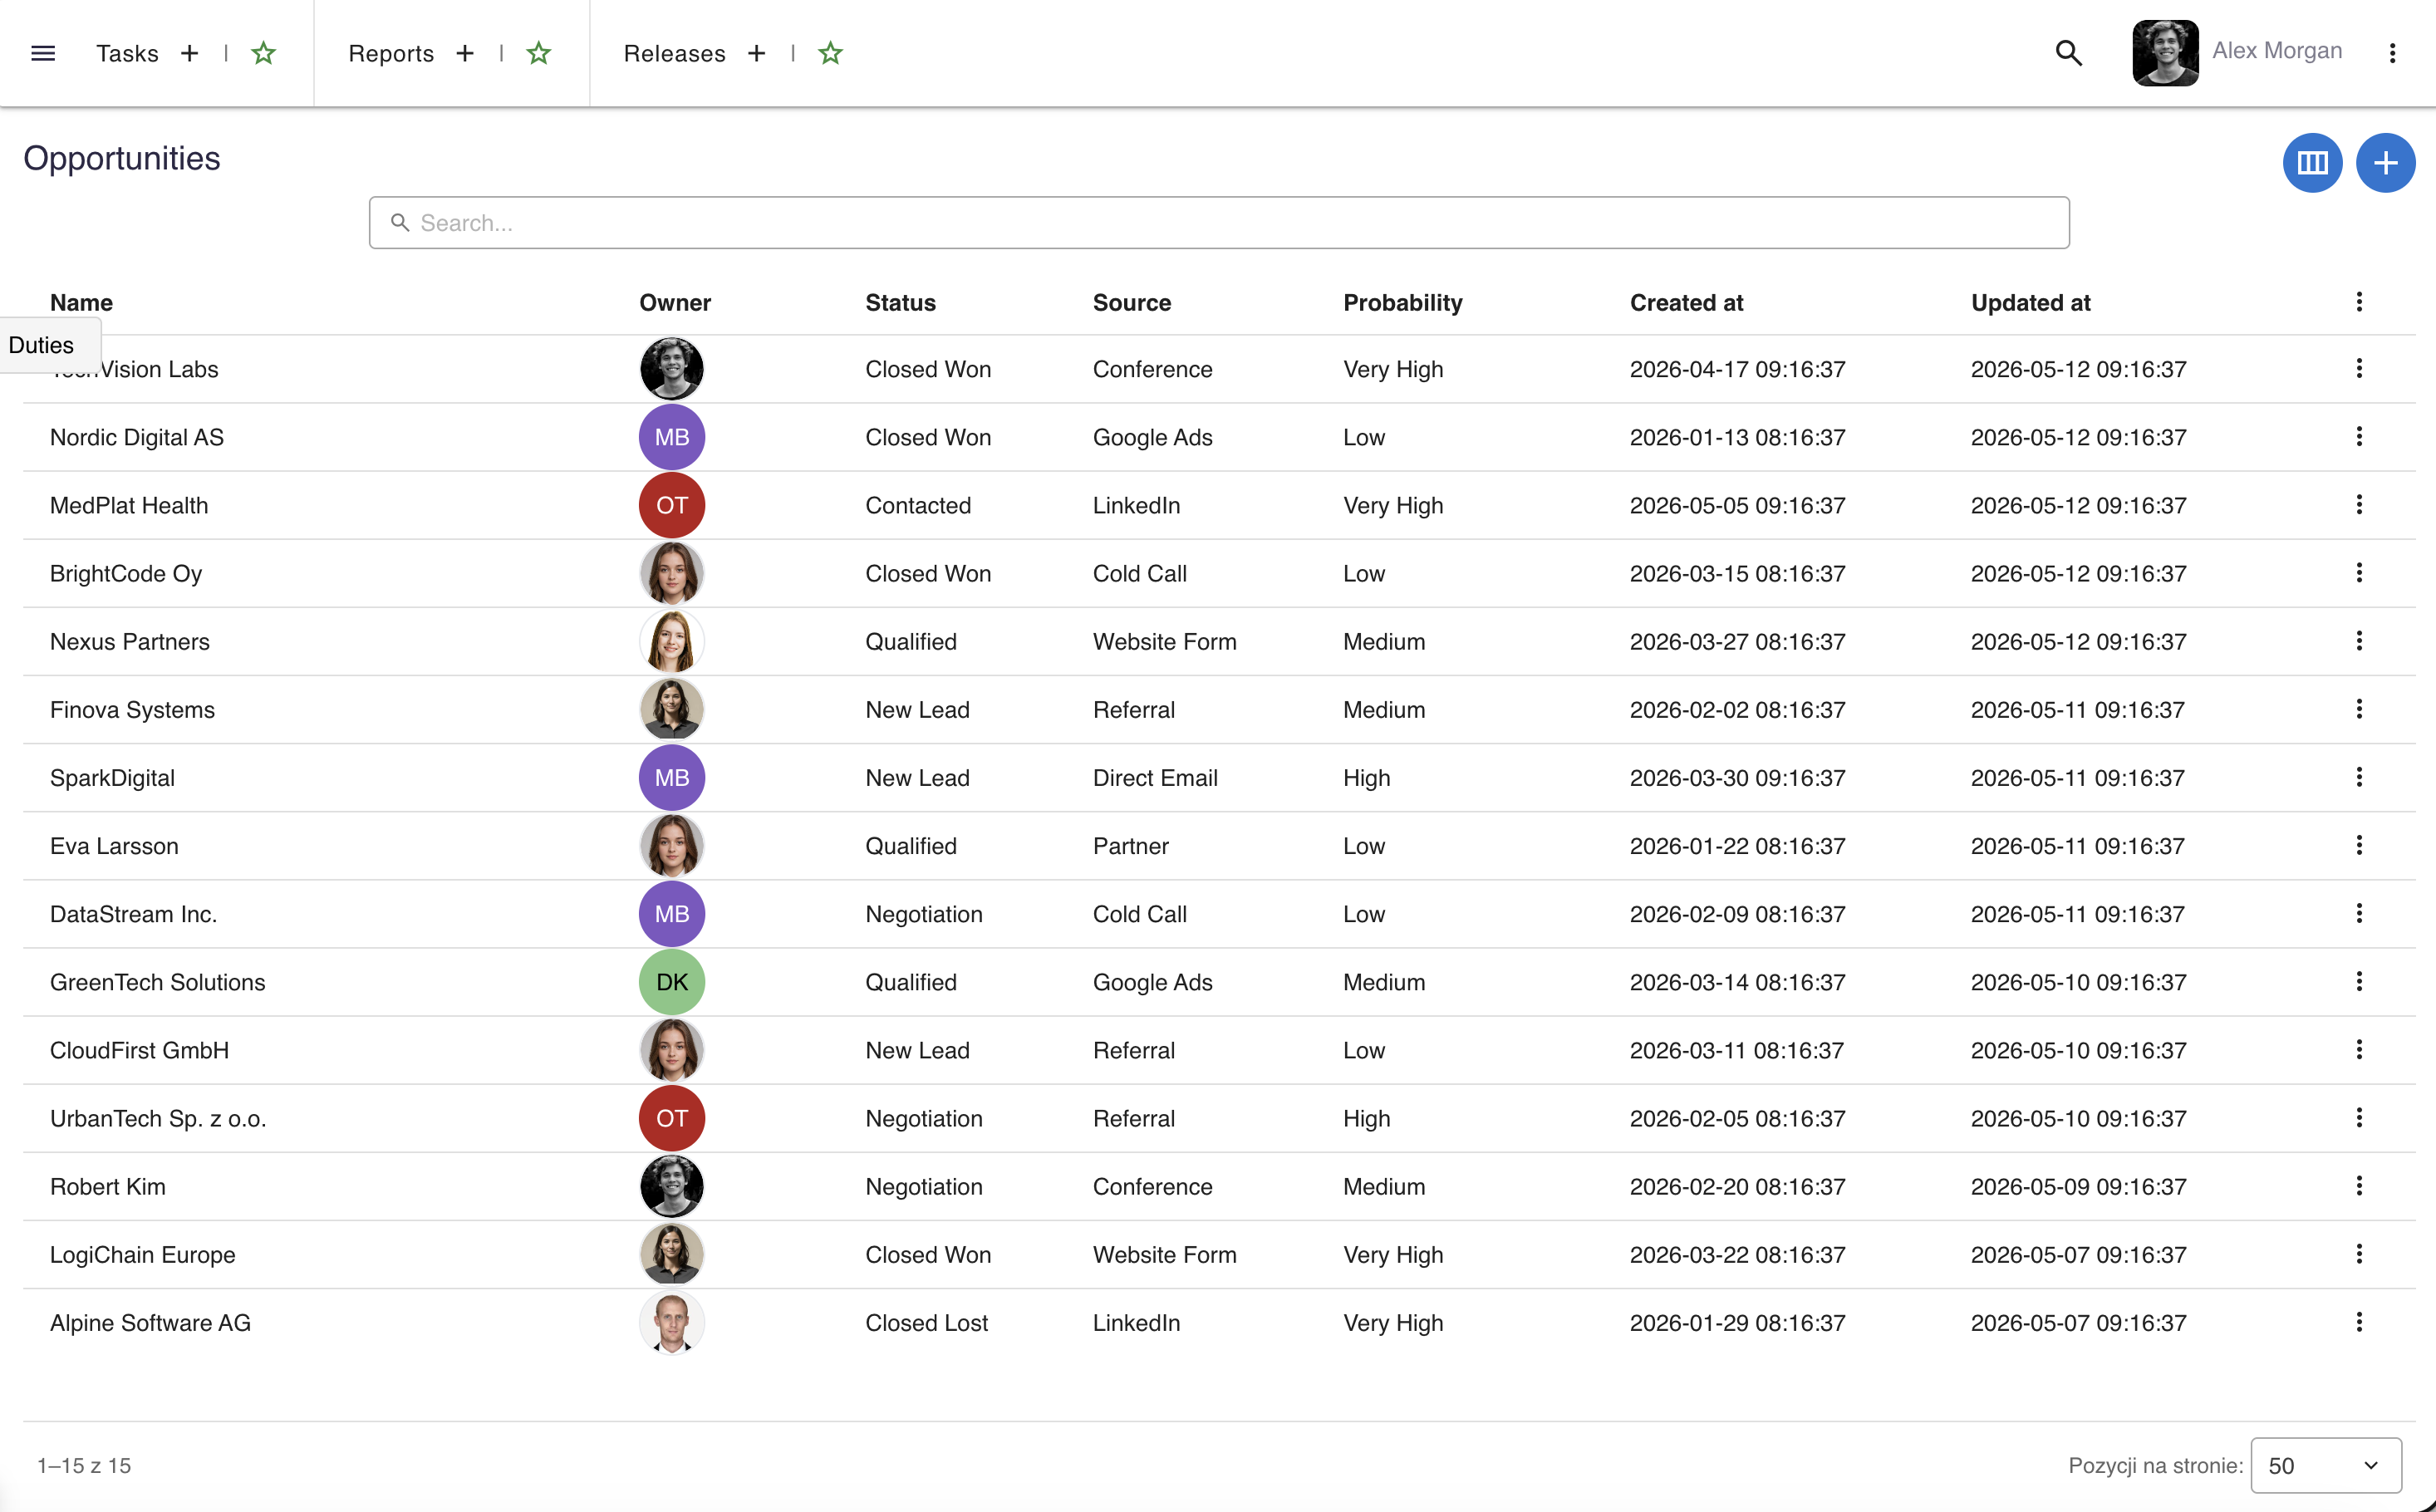This screenshot has width=2436, height=1512.
Task: Open the Nordic Digital AS opportunity
Action: tap(137, 437)
